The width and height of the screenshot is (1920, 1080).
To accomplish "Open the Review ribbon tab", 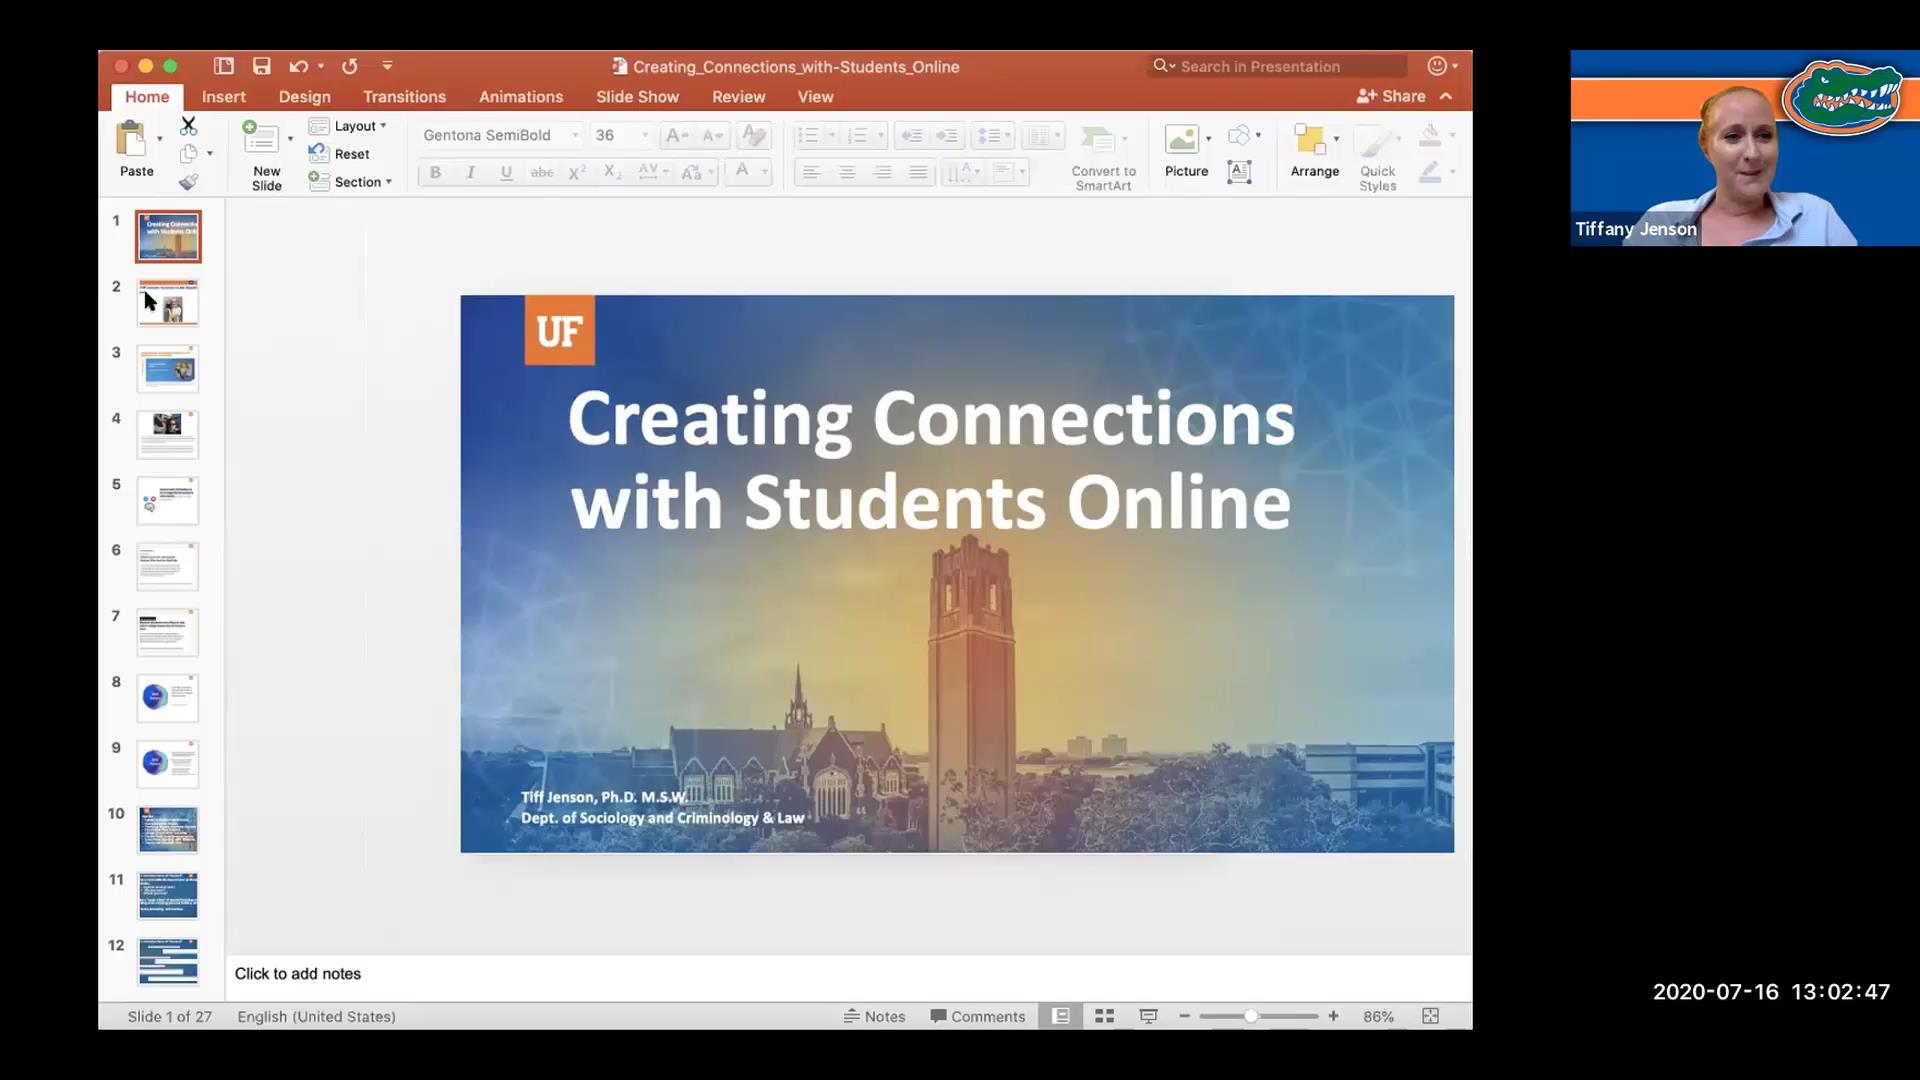I will tap(738, 96).
